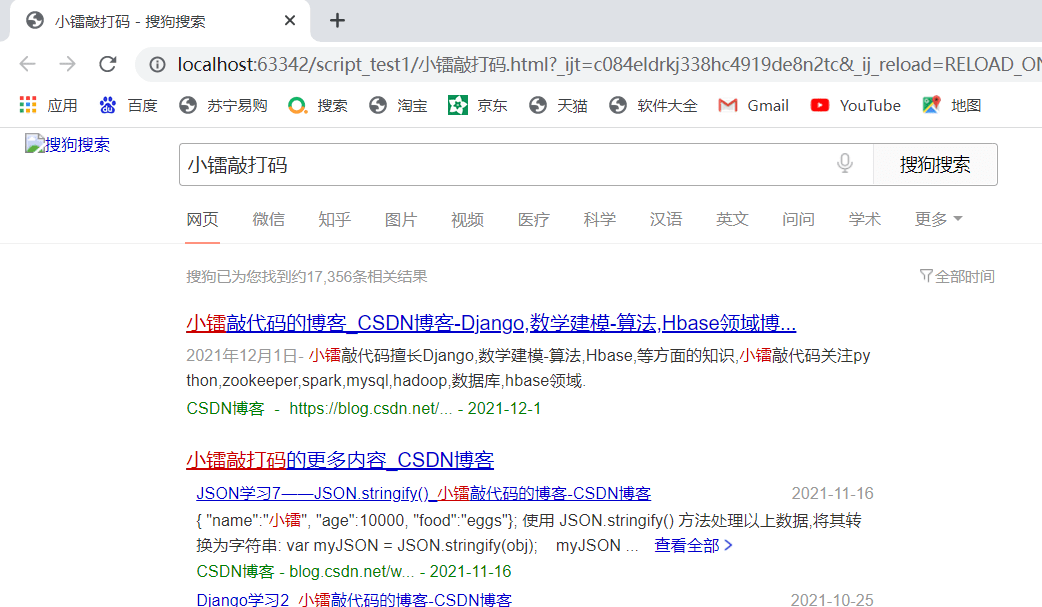Click the browser tab titled 小镭敲打码 - 搜狗搜索
1042x607 pixels.
click(x=159, y=21)
